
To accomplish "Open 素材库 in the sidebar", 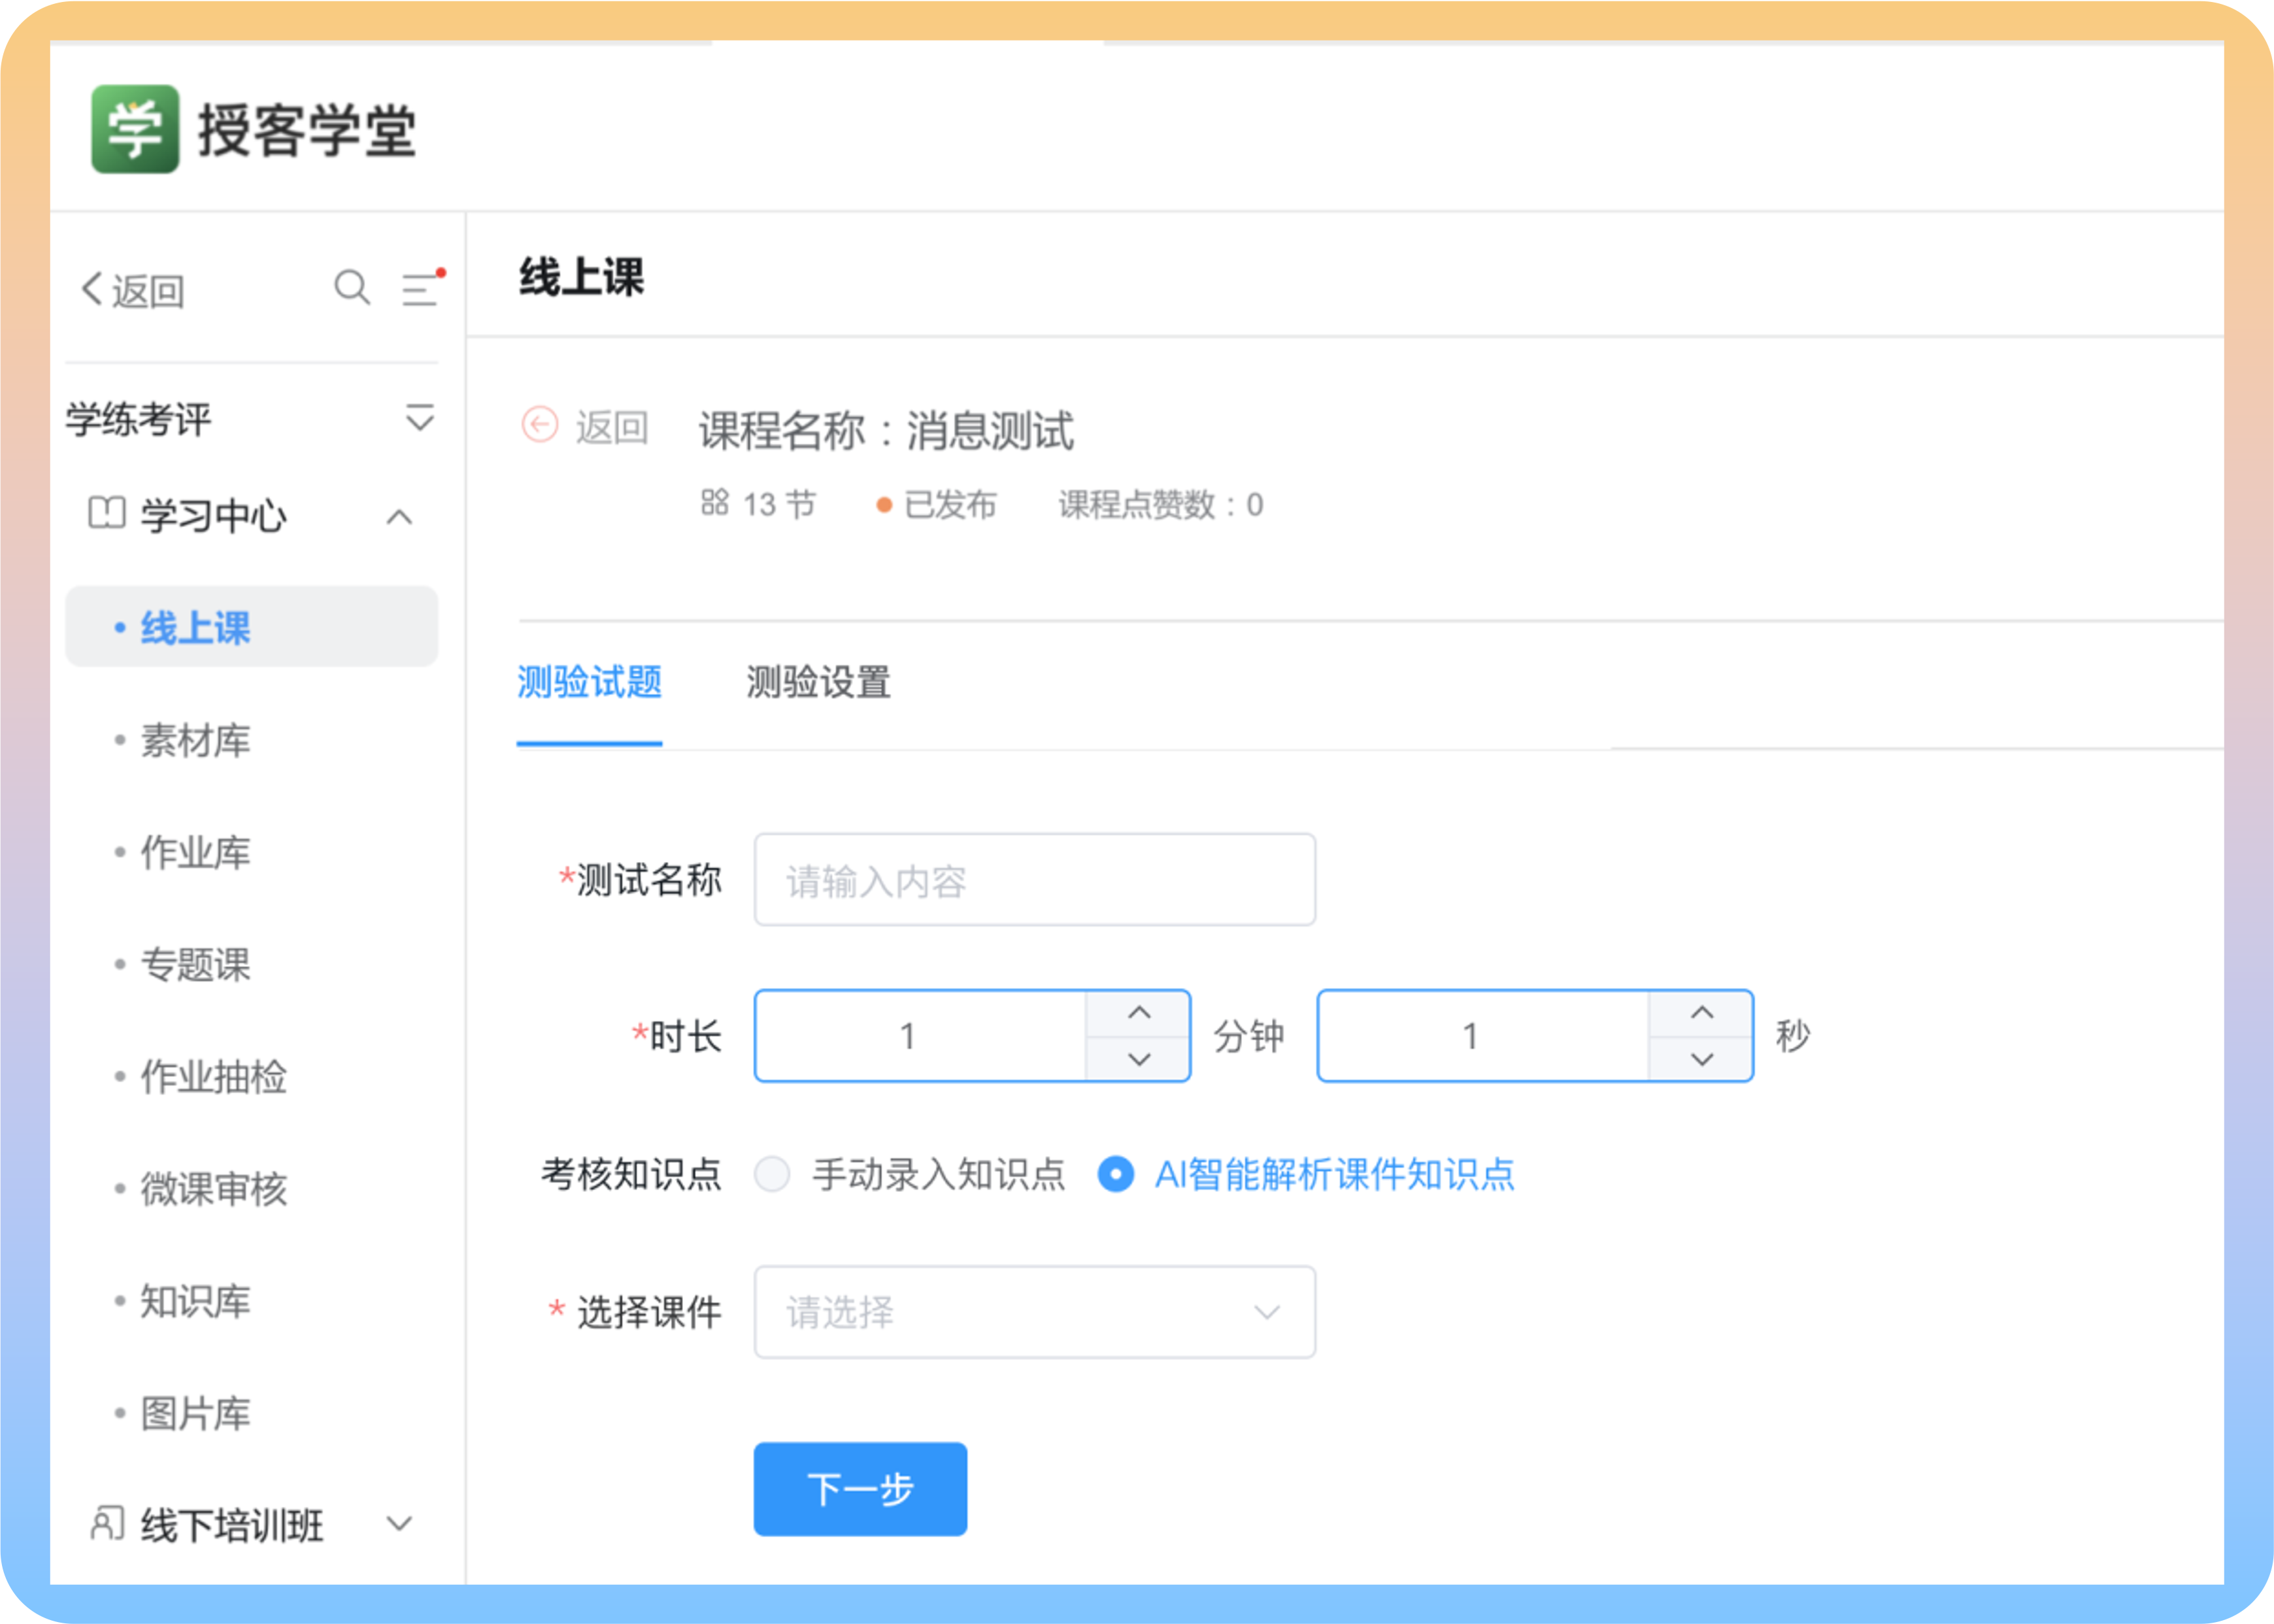I will pyautogui.click(x=195, y=741).
